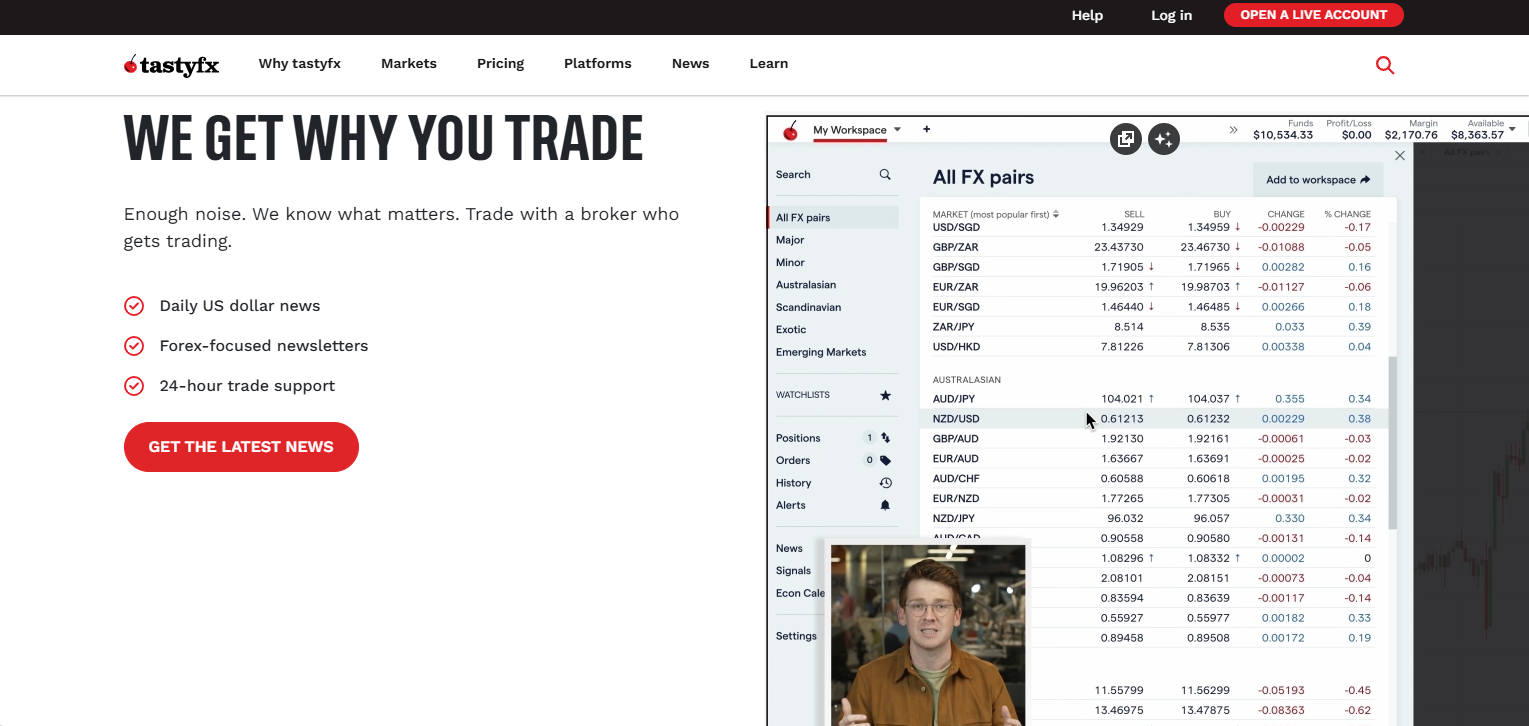Viewport: 1529px width, 726px height.
Task: Open the Markets menu
Action: coord(409,63)
